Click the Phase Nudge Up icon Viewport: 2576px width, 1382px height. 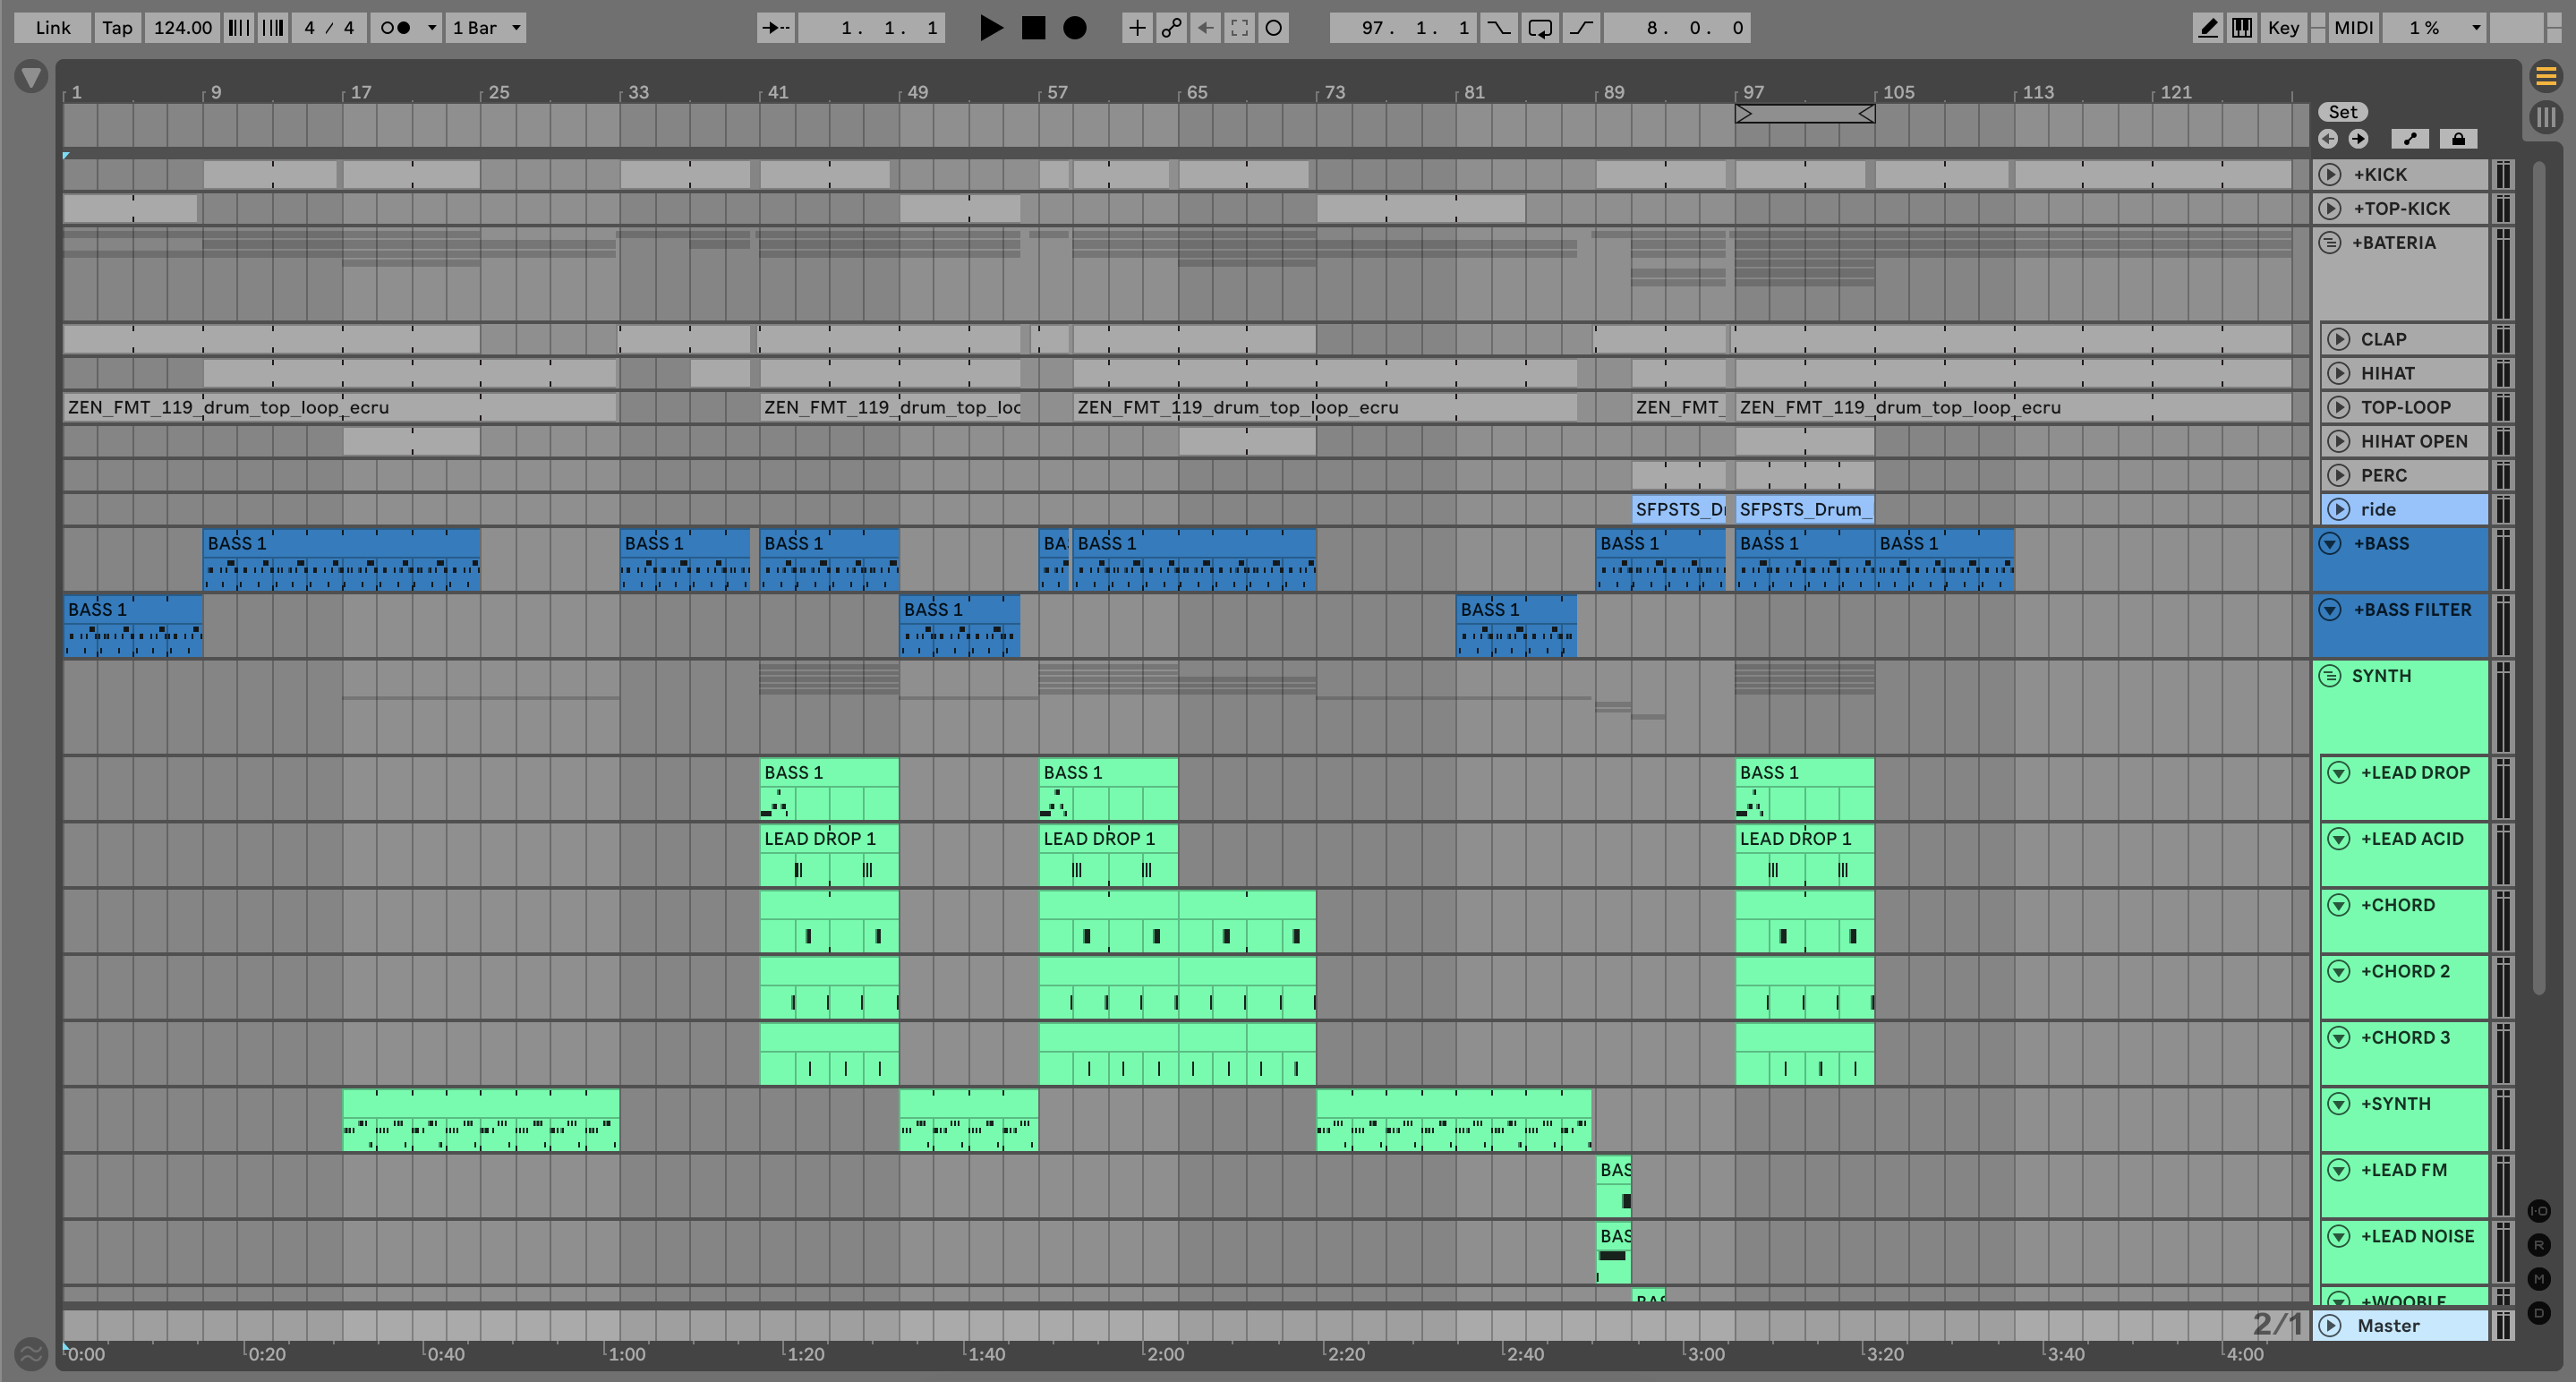point(273,28)
